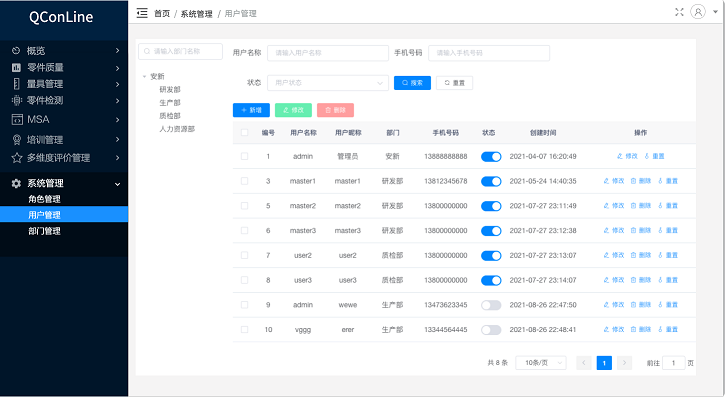Reset password for vggg row 10
The image size is (725, 399).
pos(668,330)
